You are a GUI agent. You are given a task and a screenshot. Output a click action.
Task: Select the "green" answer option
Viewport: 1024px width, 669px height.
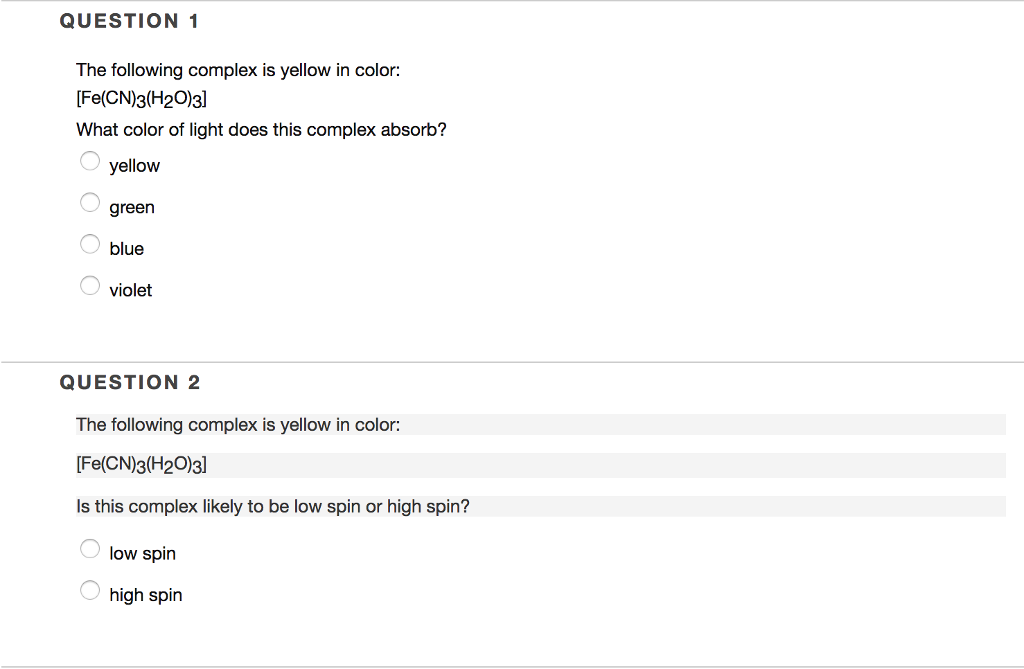click(x=89, y=202)
